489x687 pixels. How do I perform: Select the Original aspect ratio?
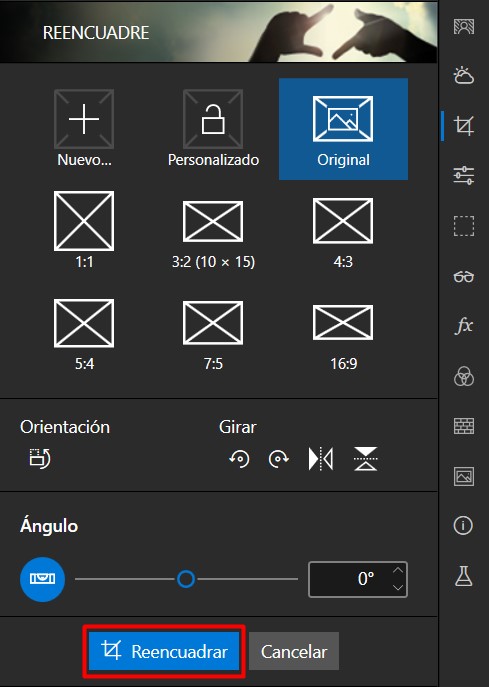(x=343, y=129)
